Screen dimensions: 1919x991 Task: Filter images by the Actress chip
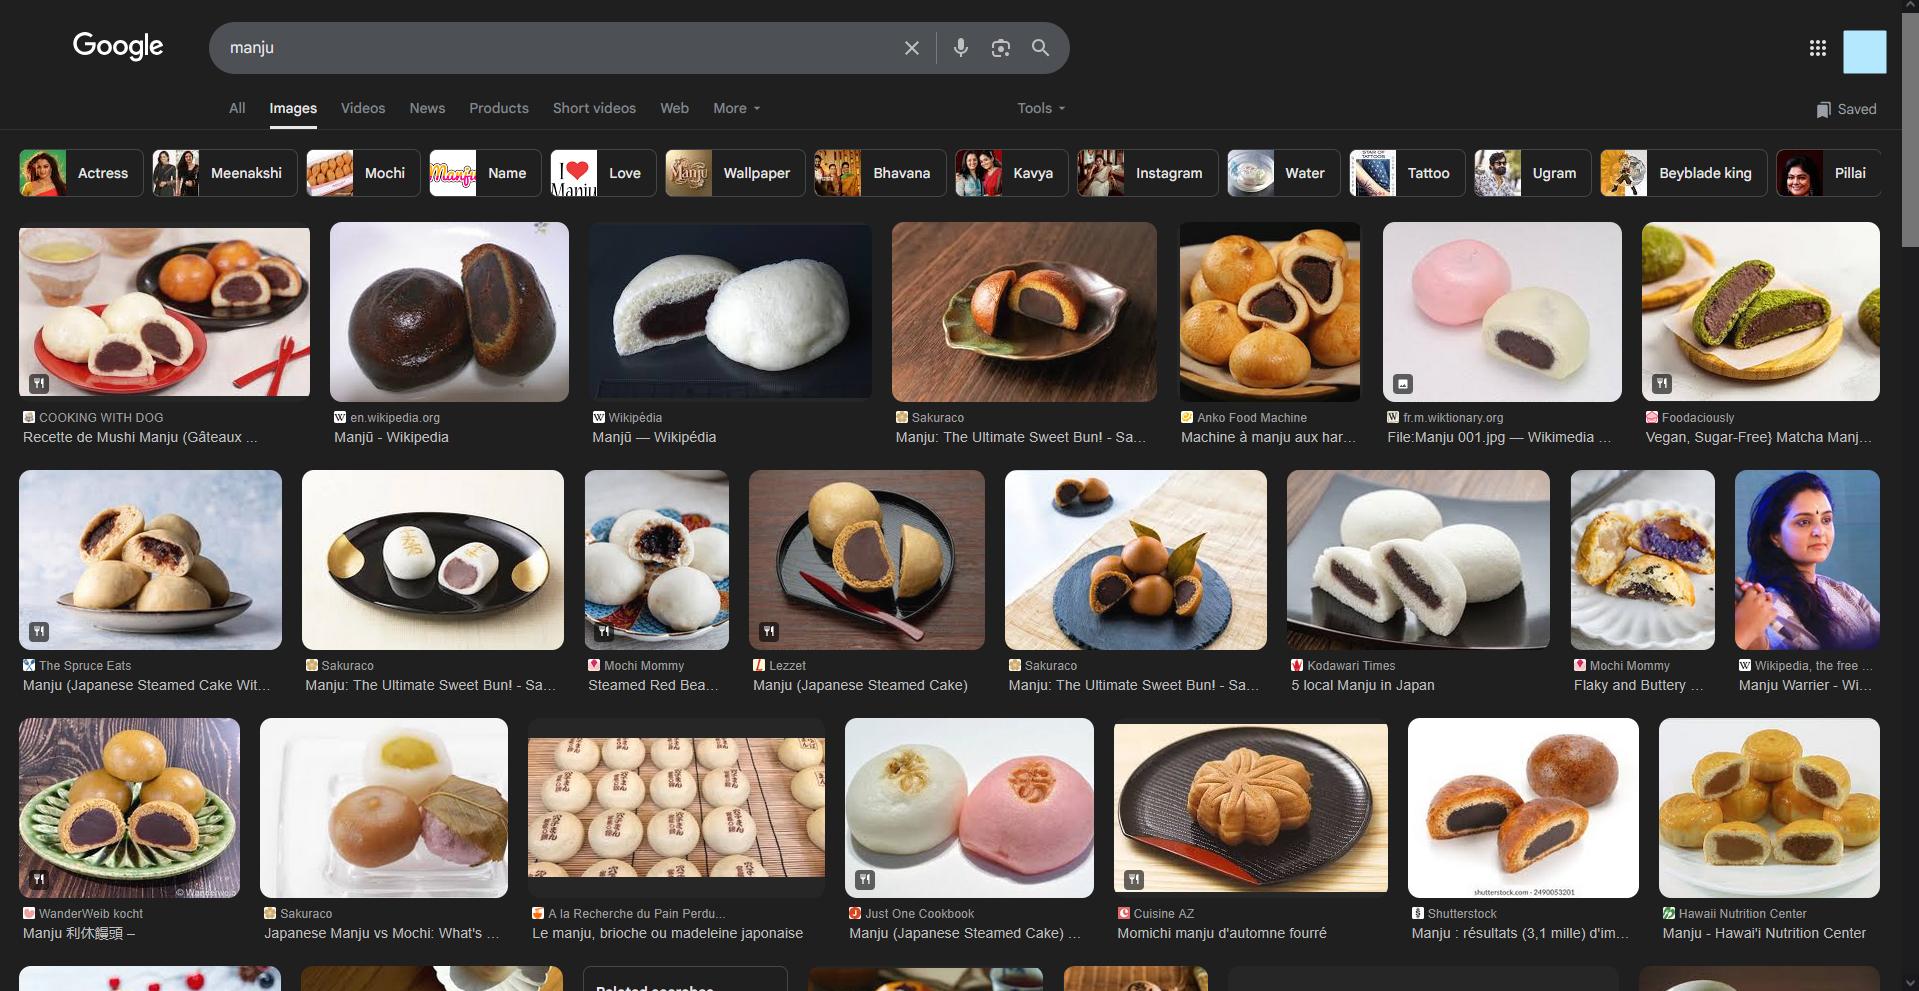click(81, 173)
